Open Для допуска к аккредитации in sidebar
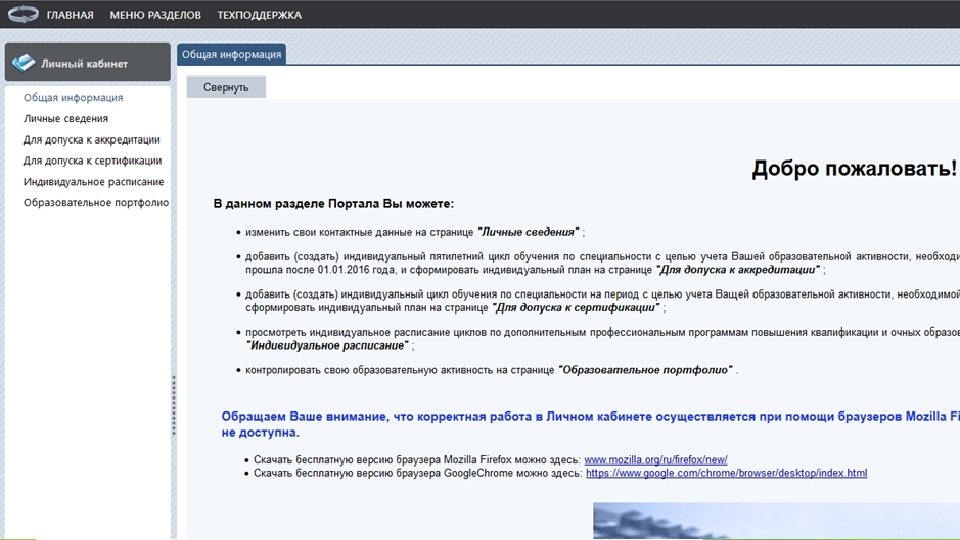Viewport: 960px width, 540px height. [92, 140]
